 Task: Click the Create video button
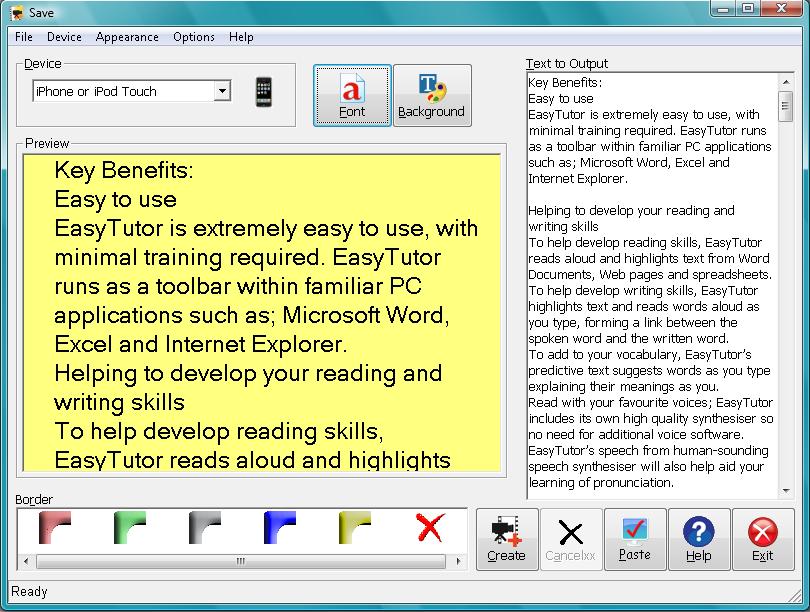coord(507,539)
